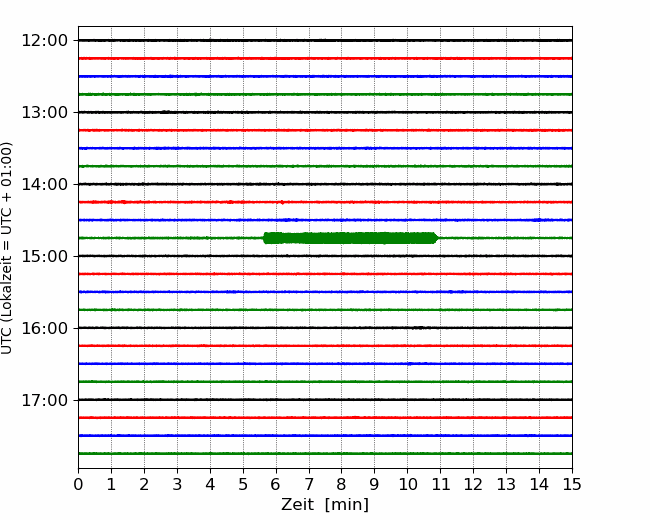
Task: Select x-axis tick label 8
Action: (342, 484)
